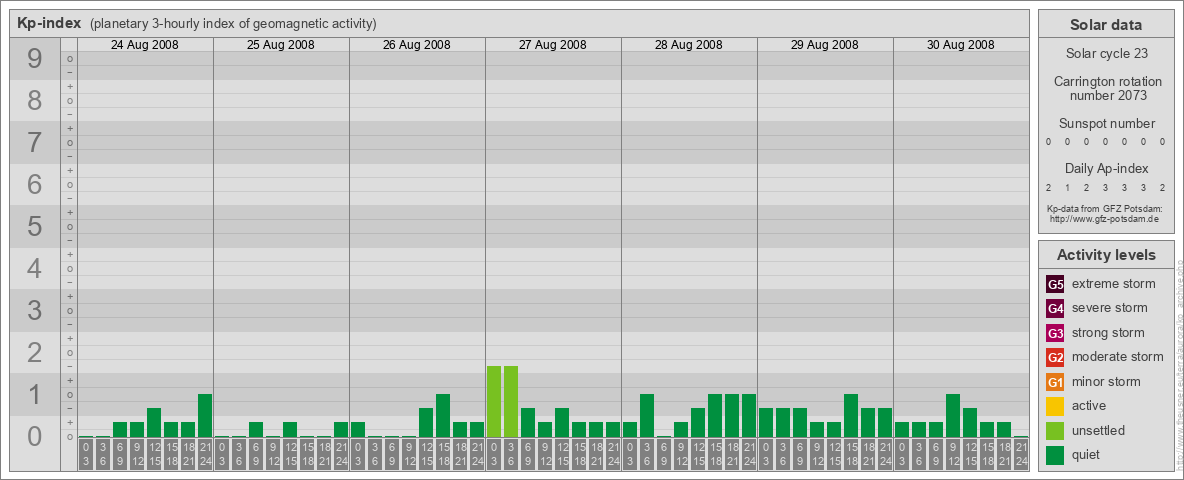The width and height of the screenshot is (1184, 480).
Task: Click the yellow active level swatch
Action: click(x=1055, y=406)
